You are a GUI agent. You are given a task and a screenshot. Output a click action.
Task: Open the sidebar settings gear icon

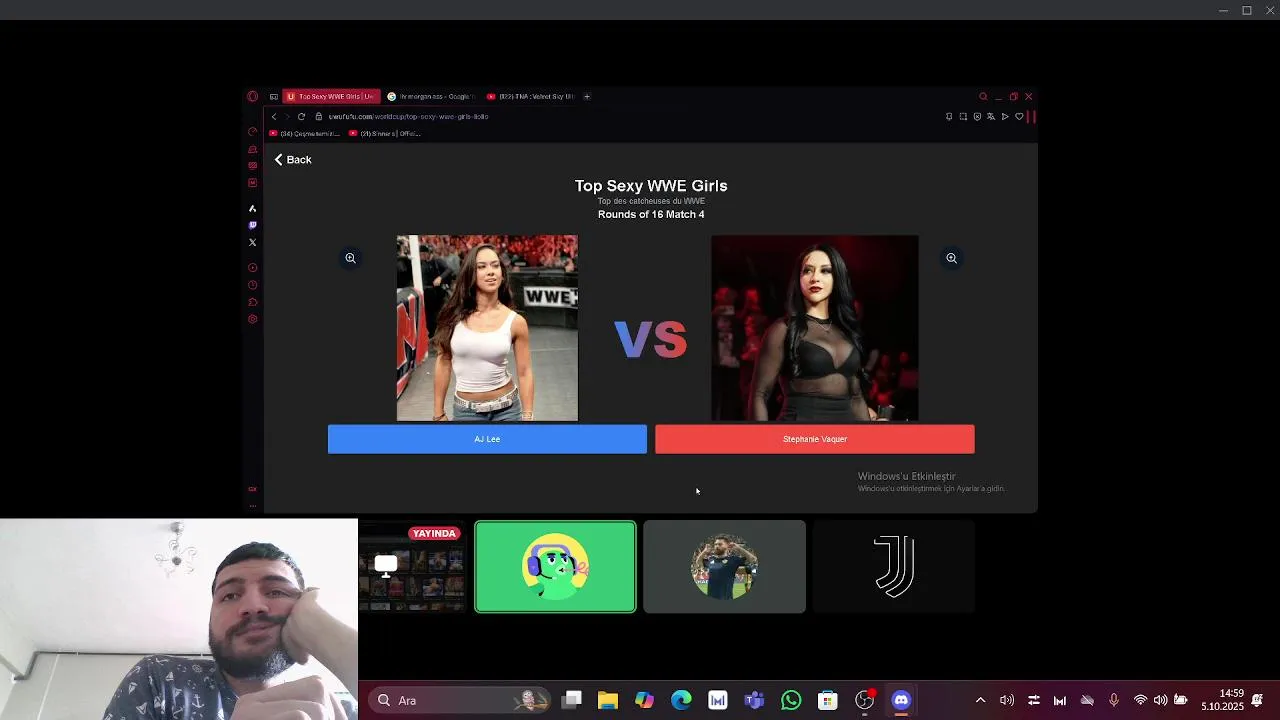point(252,319)
